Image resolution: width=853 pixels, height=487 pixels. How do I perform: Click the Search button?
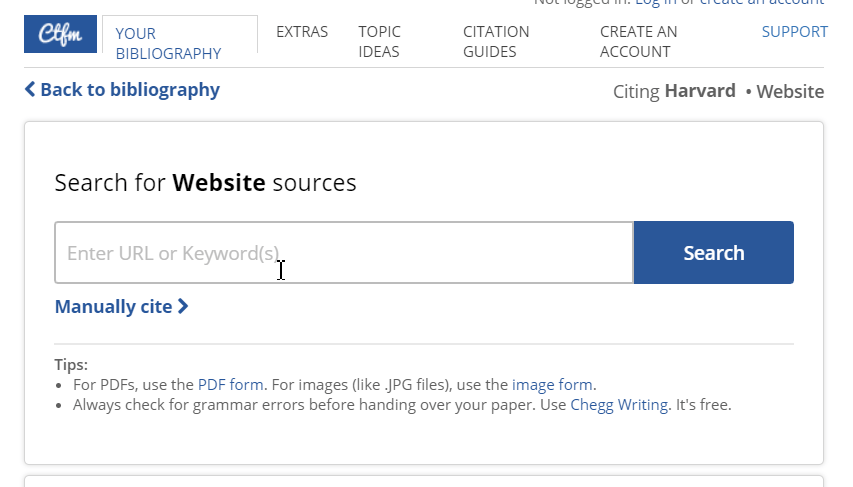pos(714,252)
